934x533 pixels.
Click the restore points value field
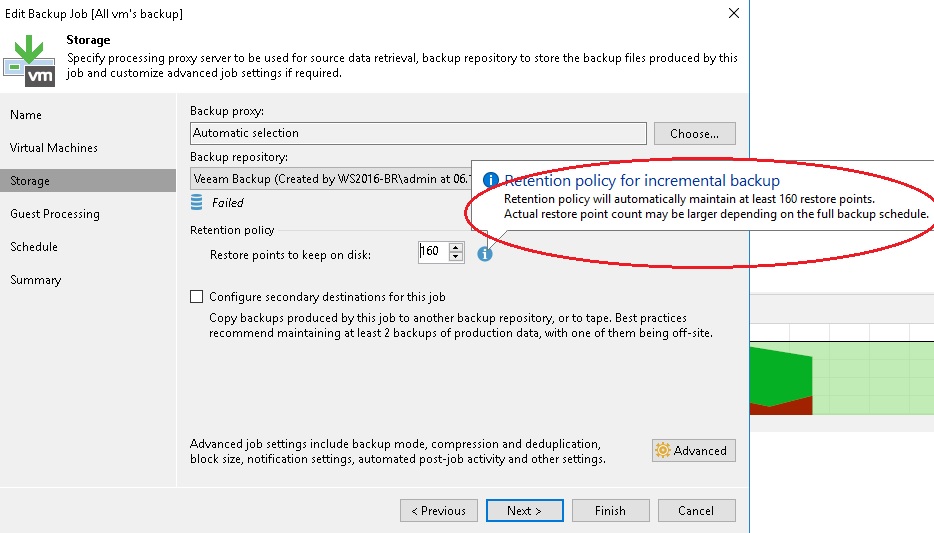[434, 252]
